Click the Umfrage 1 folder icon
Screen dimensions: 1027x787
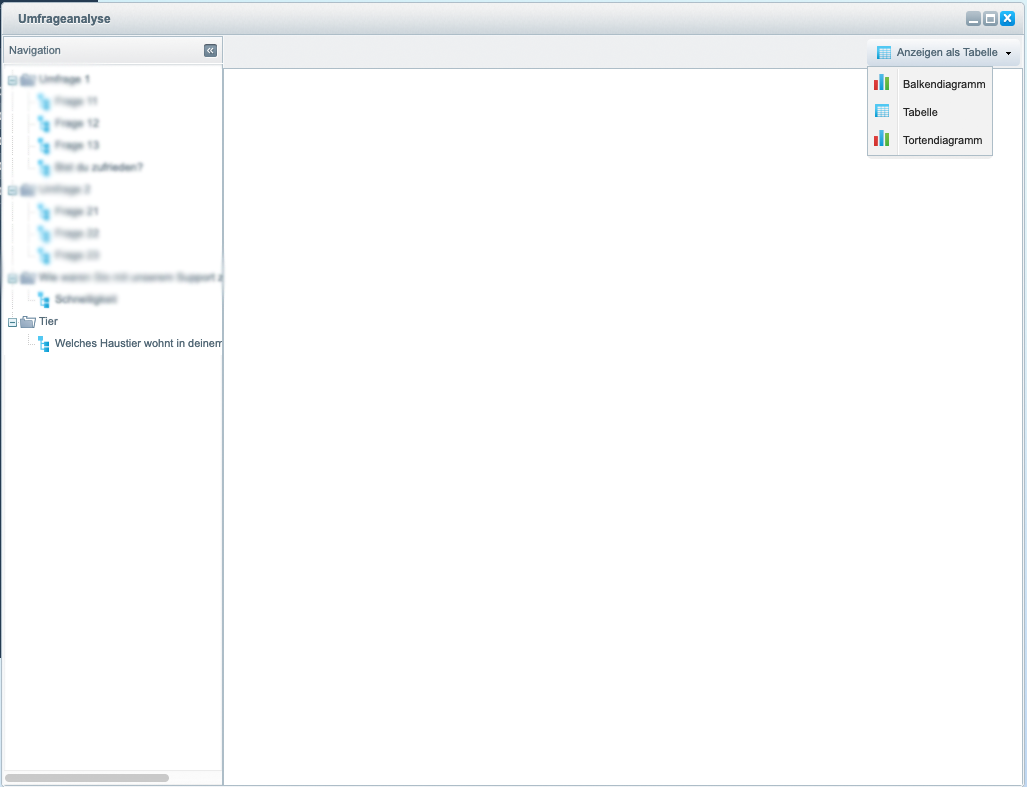(x=27, y=80)
